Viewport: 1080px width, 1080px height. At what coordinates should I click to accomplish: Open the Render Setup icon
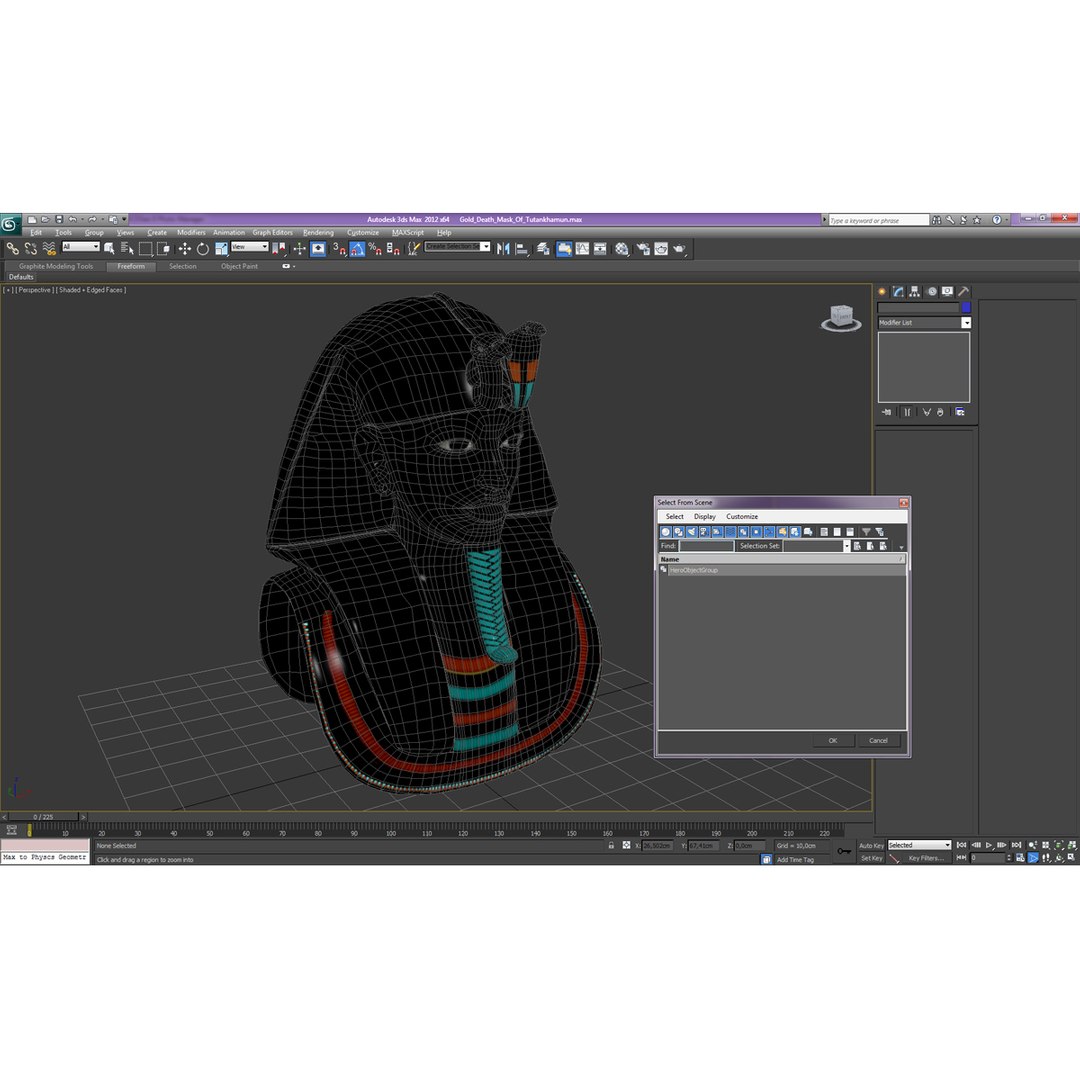point(643,249)
